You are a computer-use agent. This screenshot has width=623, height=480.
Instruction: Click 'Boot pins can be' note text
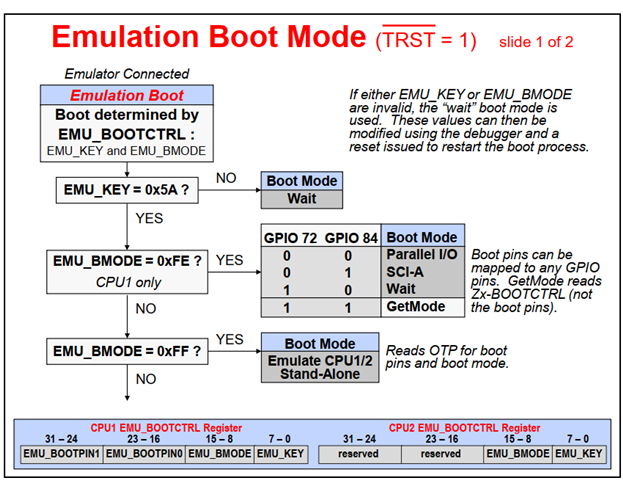[x=521, y=254]
